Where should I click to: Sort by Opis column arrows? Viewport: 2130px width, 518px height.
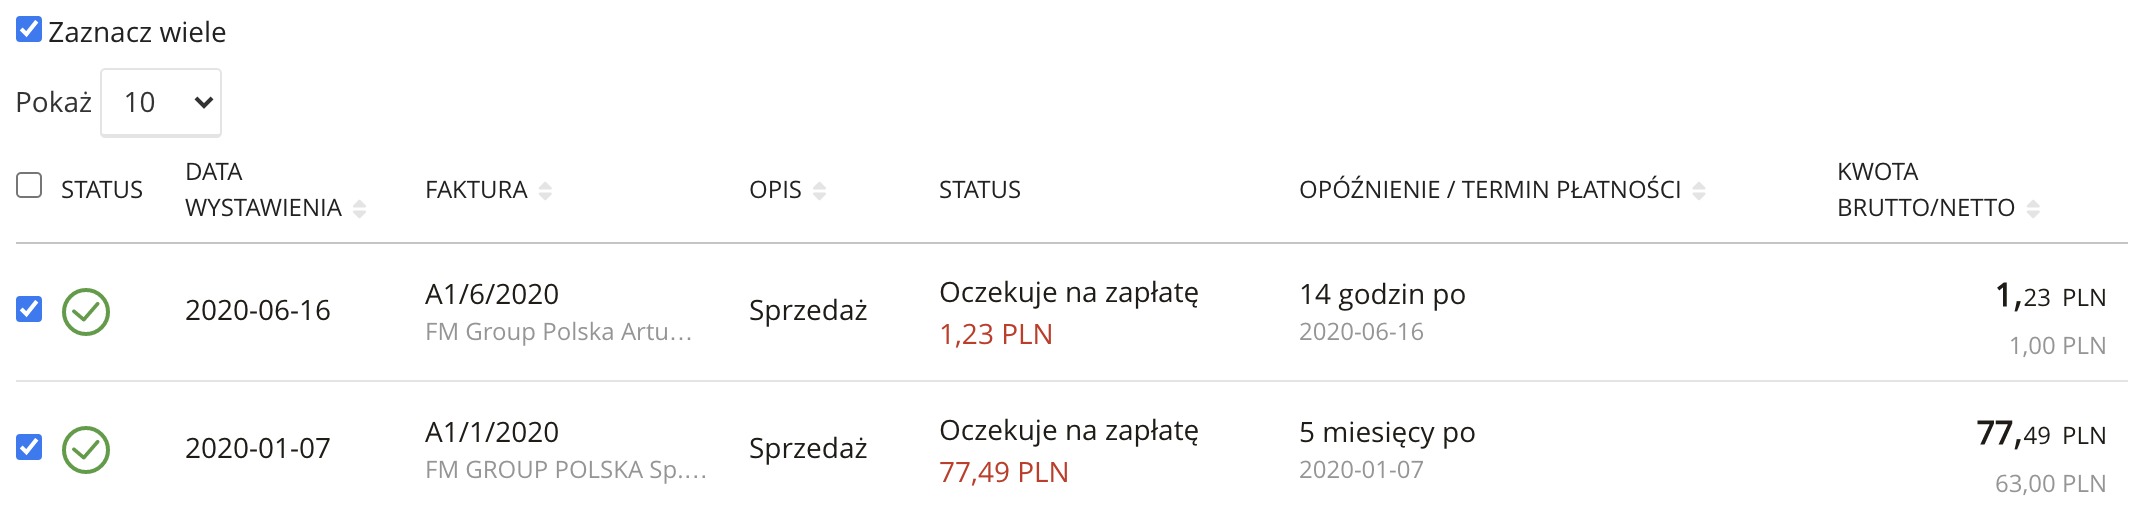pyautogui.click(x=819, y=190)
